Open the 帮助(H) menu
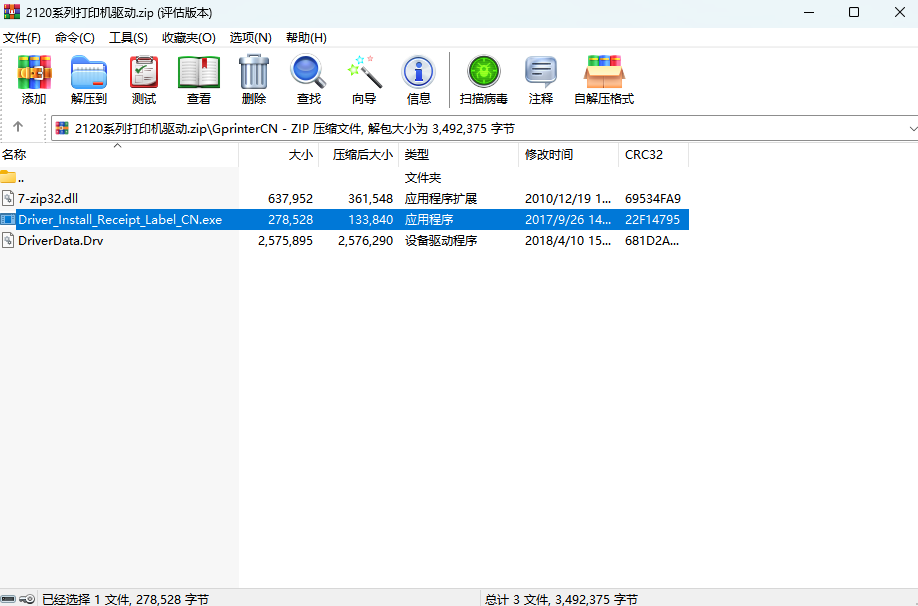This screenshot has width=918, height=606. 306,37
